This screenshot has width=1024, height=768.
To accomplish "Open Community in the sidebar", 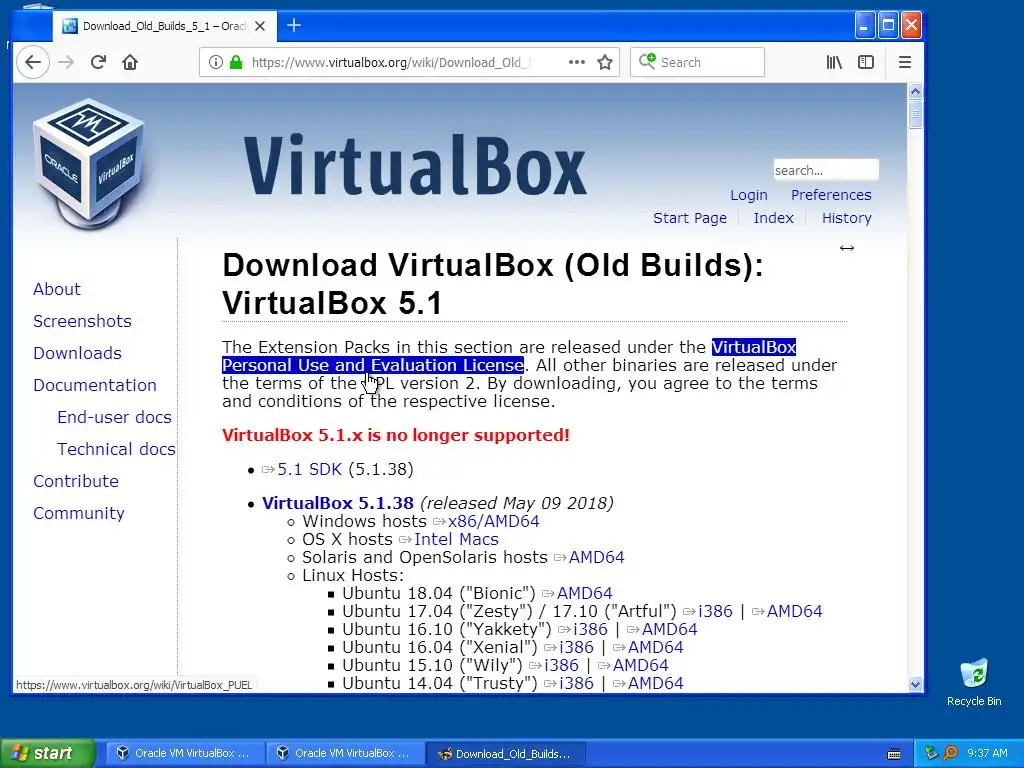I will click(x=78, y=513).
